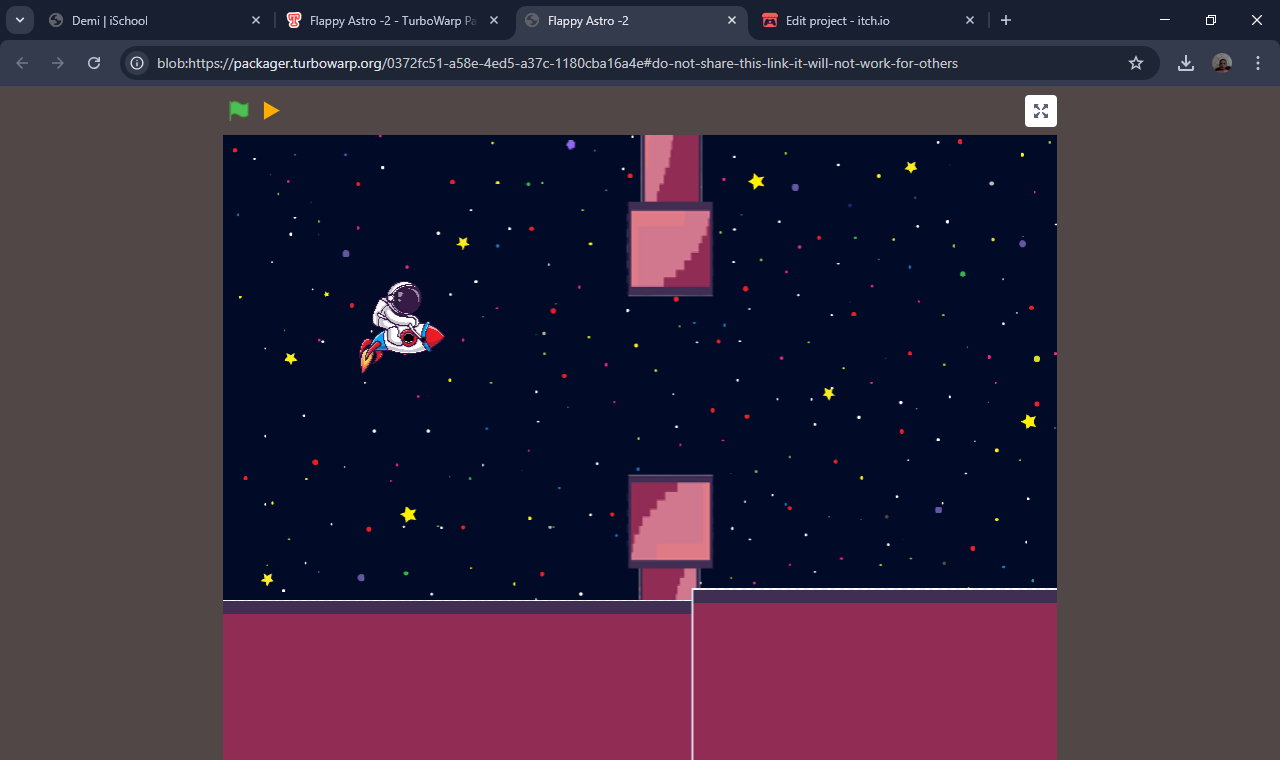Open the 'Demi | iSchool' tab
Screen dimensions: 1280x760
[130, 20]
